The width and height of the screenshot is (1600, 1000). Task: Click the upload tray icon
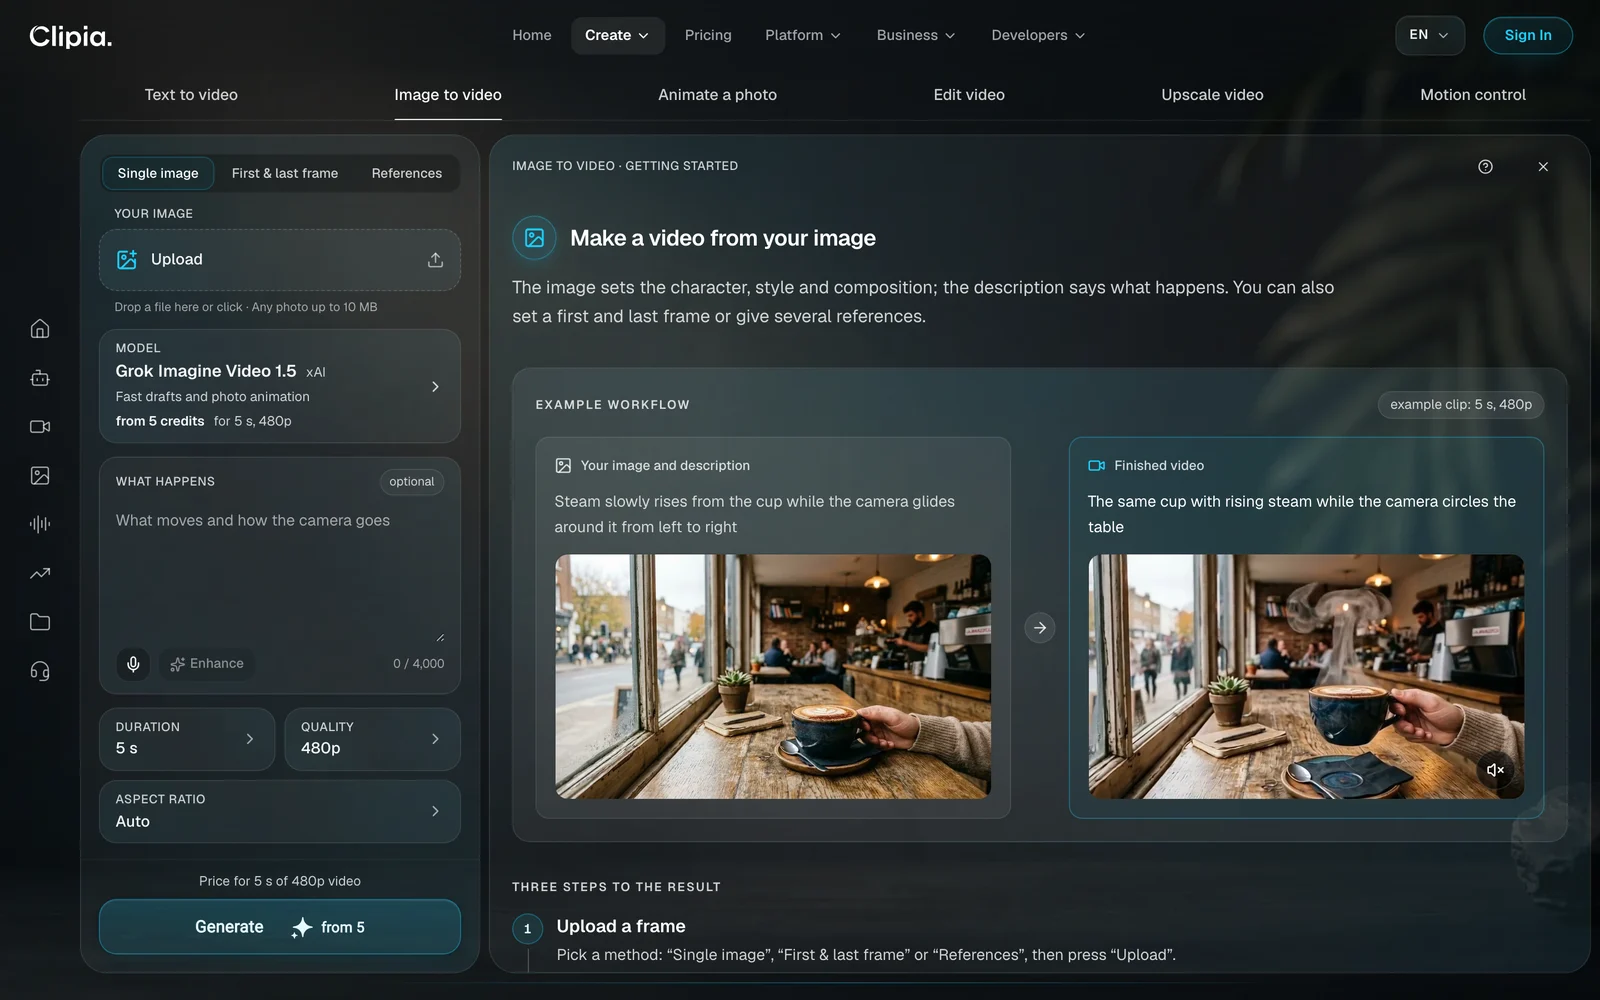(435, 260)
